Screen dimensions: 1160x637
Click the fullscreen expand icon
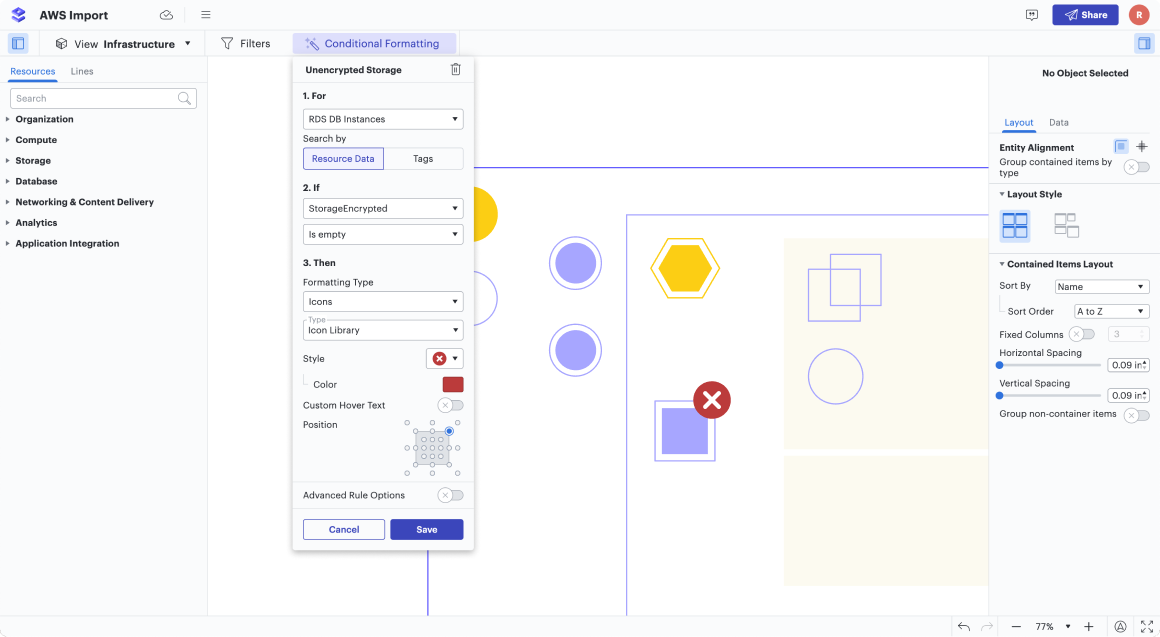click(1147, 627)
